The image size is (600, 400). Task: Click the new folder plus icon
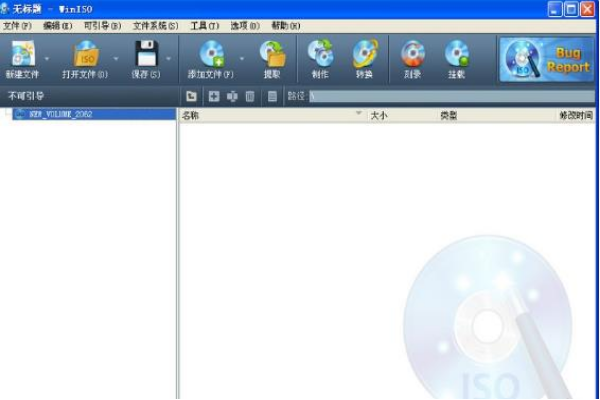pos(214,96)
